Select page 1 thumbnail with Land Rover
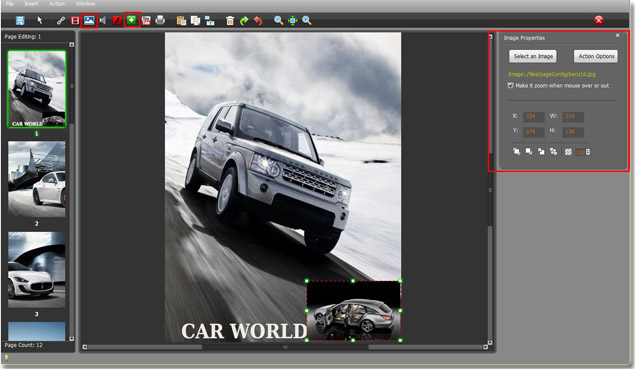 point(36,89)
